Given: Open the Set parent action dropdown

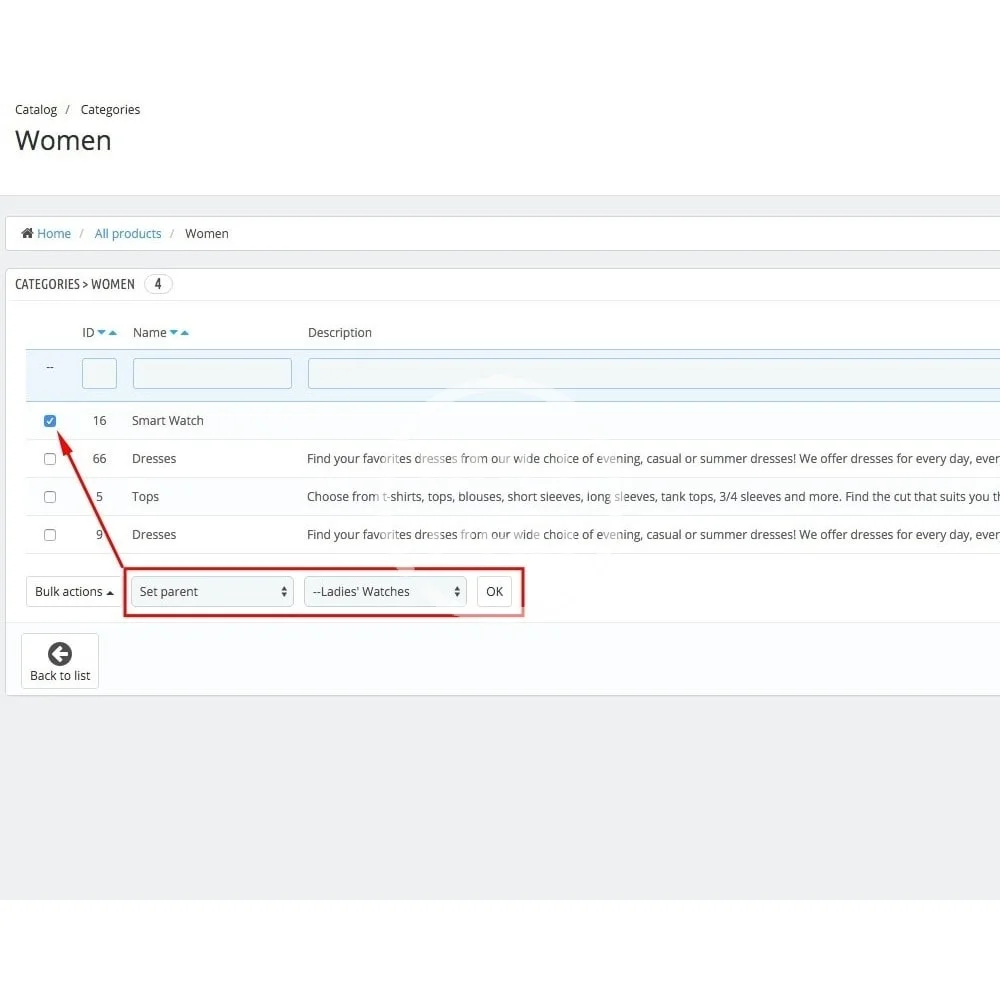Looking at the screenshot, I should click(x=212, y=592).
